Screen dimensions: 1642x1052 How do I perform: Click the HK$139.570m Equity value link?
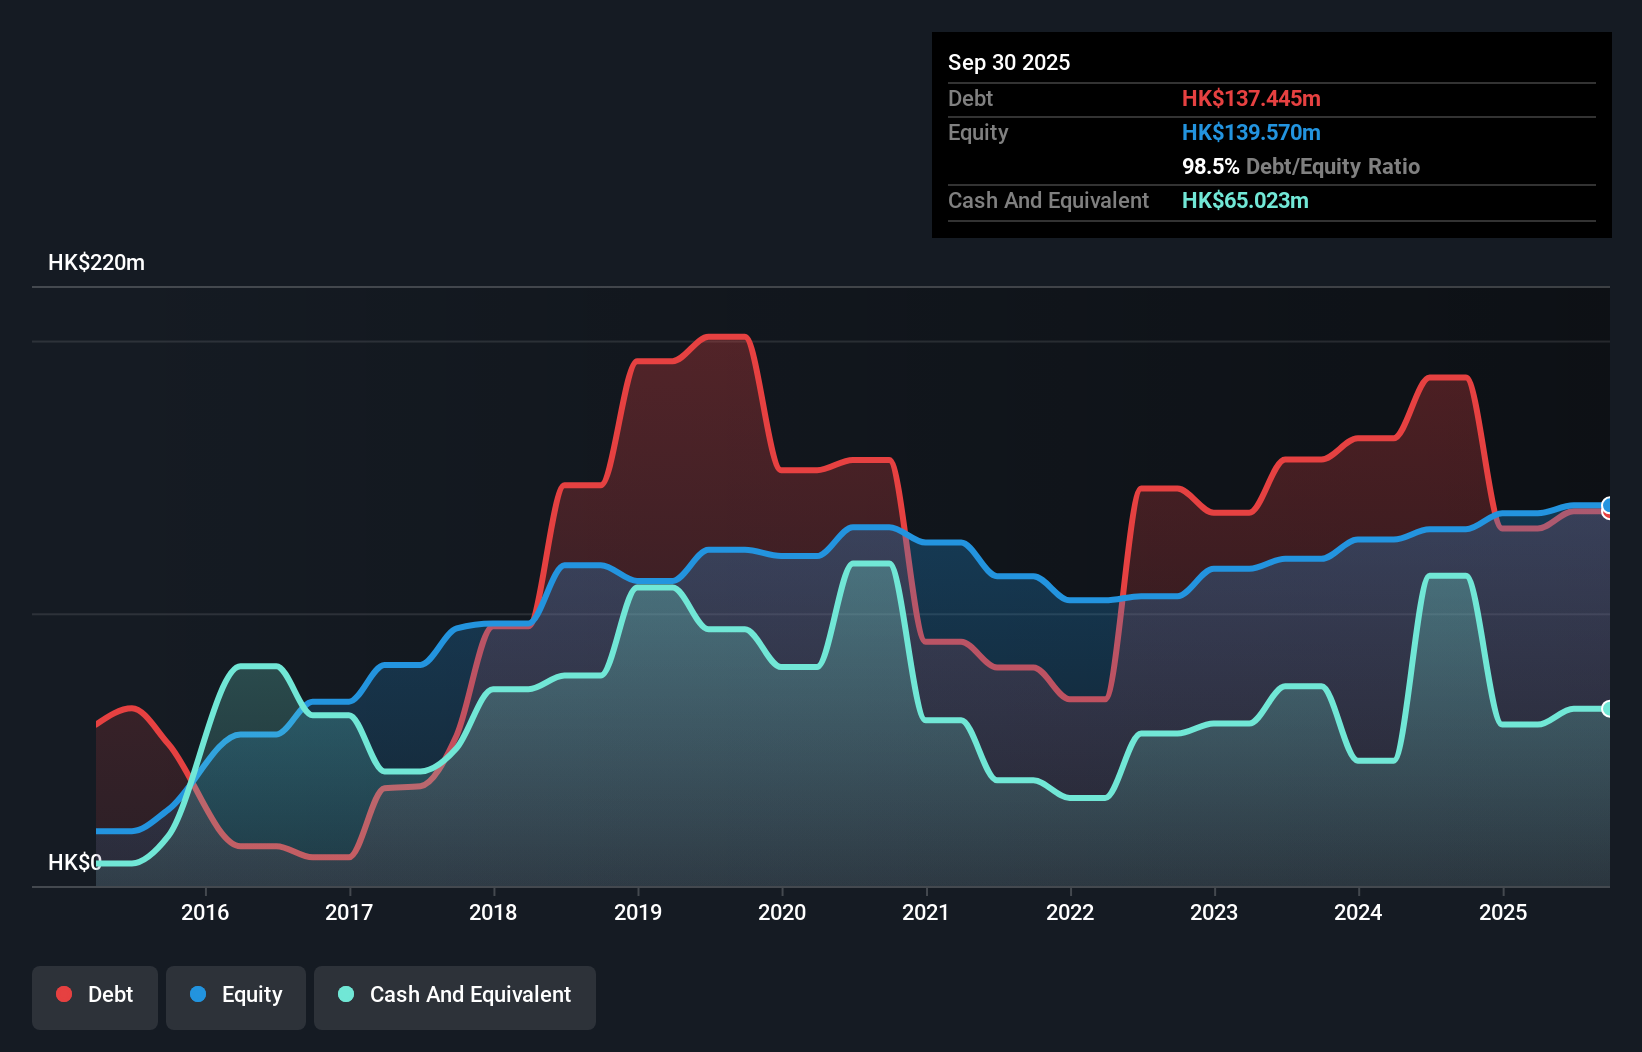point(1251,132)
